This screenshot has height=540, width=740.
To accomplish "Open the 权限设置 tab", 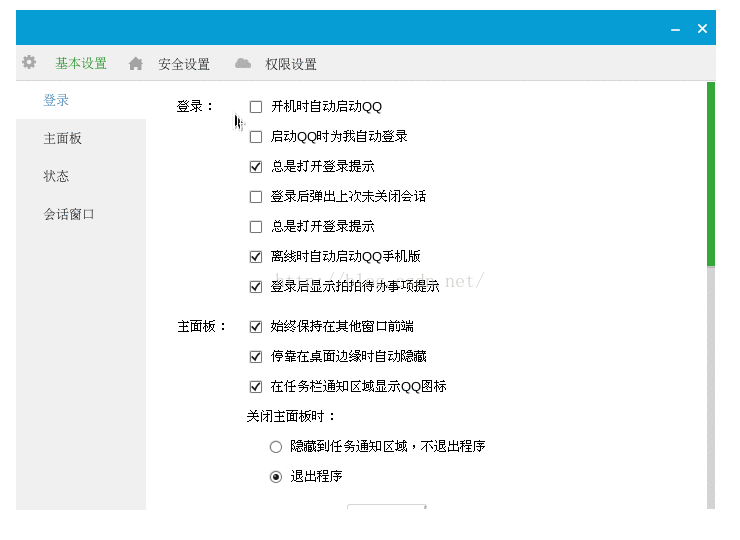I will [x=290, y=64].
